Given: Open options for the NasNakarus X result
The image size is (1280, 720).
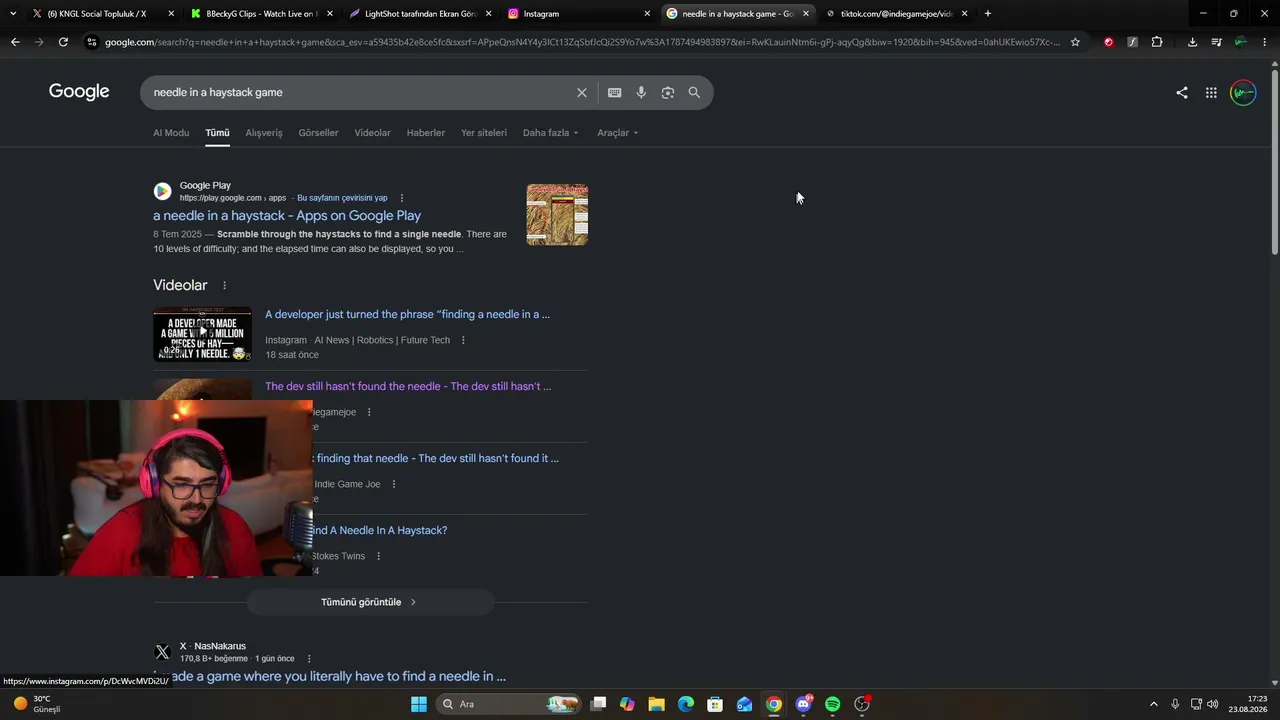Looking at the screenshot, I should point(309,659).
